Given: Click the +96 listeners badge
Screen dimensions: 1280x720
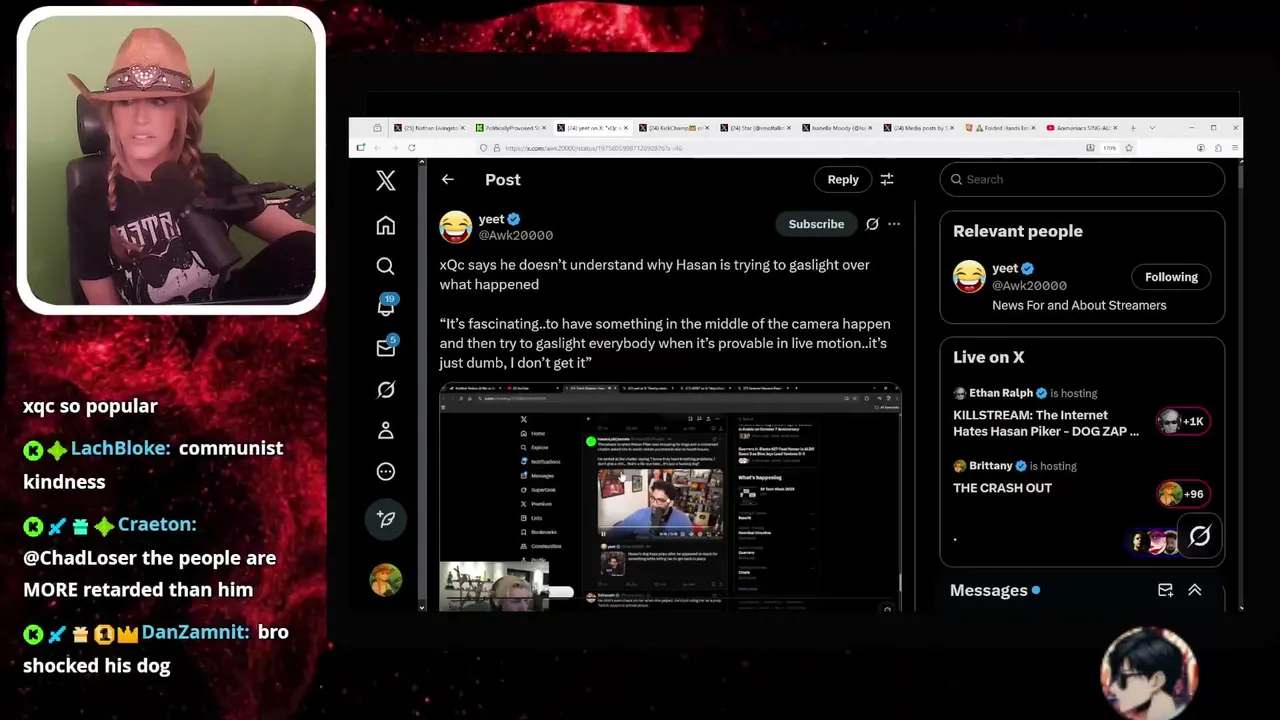Looking at the screenshot, I should tap(1183, 494).
